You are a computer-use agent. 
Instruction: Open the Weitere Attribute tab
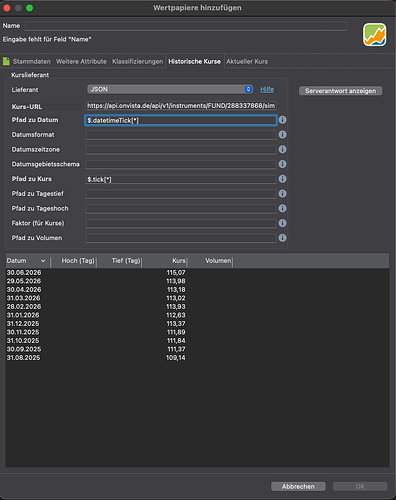click(x=81, y=61)
